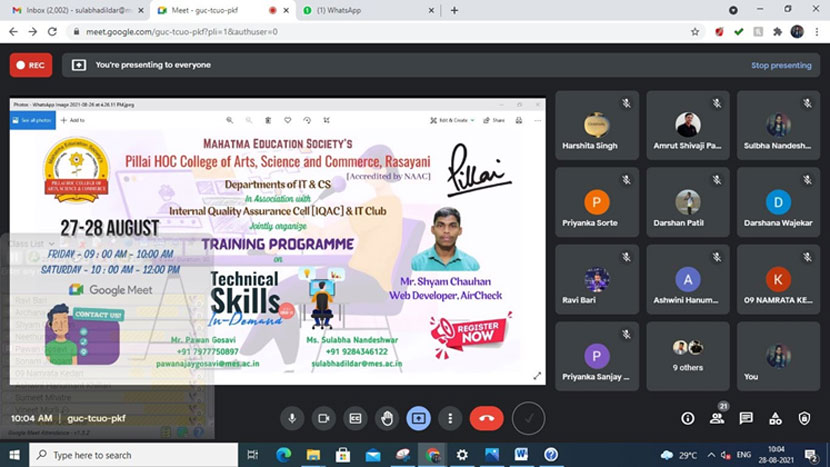
Task: Open Meet more options three-dot menu
Action: 451,419
